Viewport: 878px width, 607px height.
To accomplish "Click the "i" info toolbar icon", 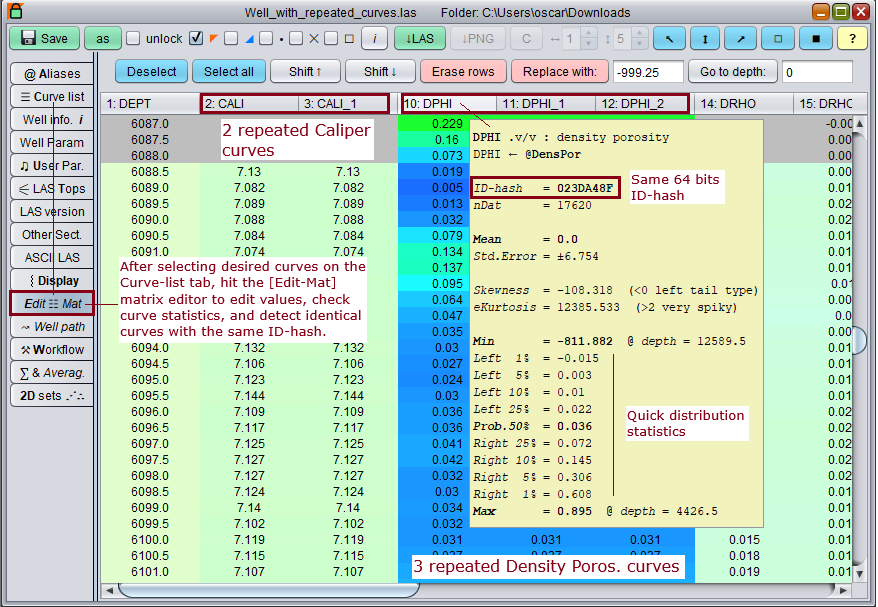I will point(375,38).
